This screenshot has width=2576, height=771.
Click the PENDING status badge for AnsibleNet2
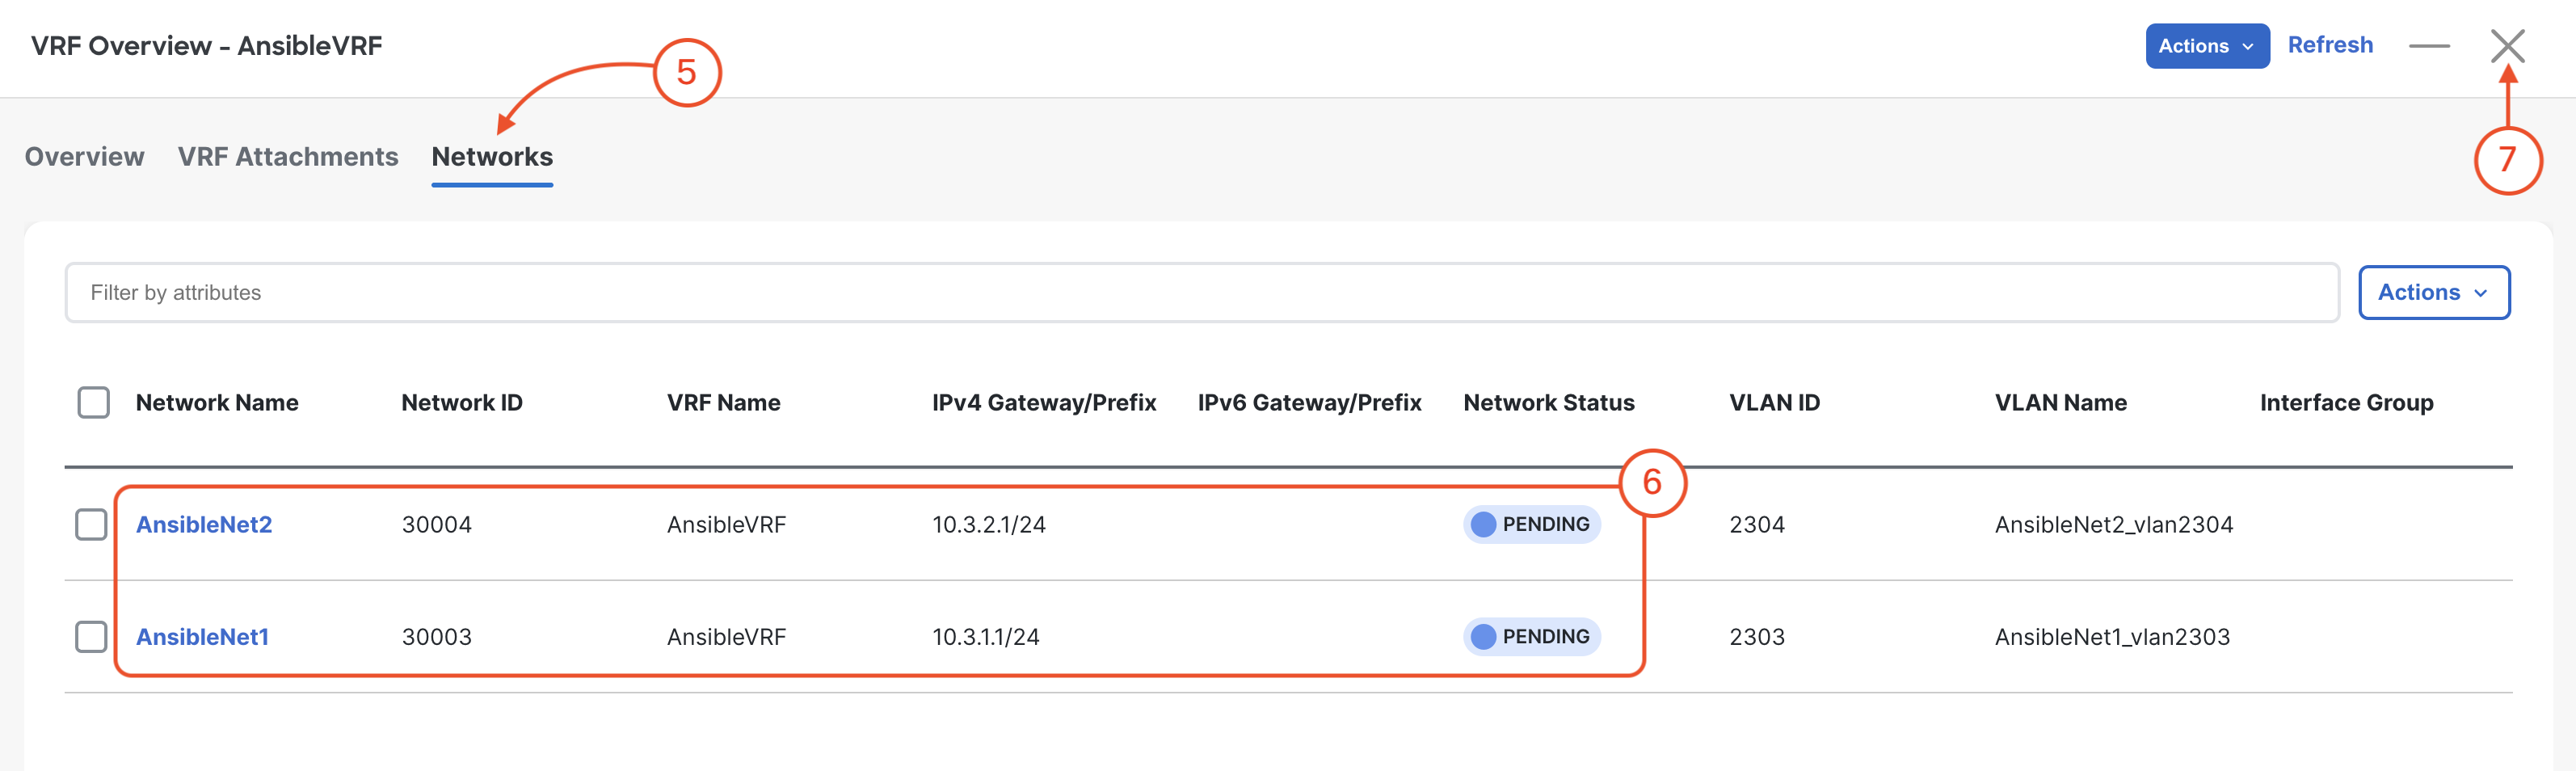(1531, 524)
